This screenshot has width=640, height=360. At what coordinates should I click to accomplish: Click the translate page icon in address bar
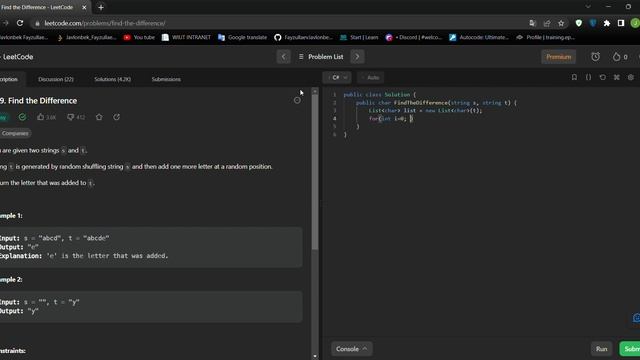(x=532, y=23)
